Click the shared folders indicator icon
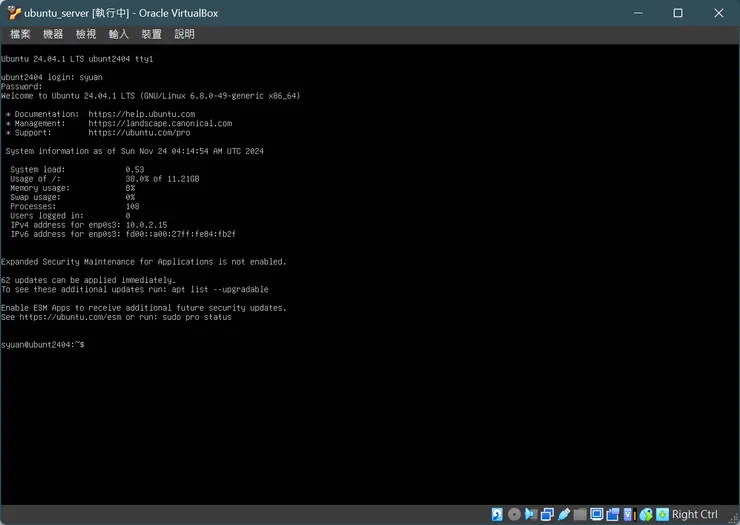 [580, 514]
